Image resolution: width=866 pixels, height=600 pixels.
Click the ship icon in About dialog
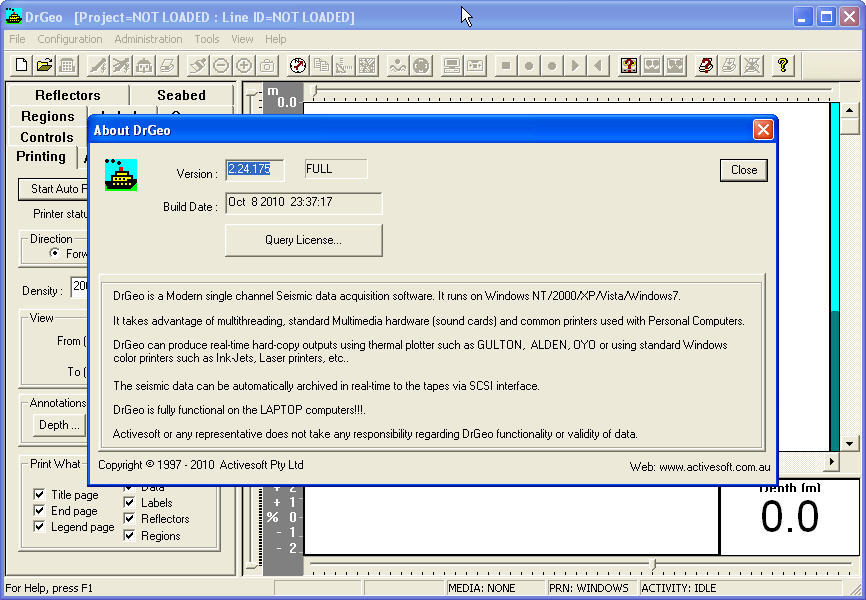coord(121,175)
